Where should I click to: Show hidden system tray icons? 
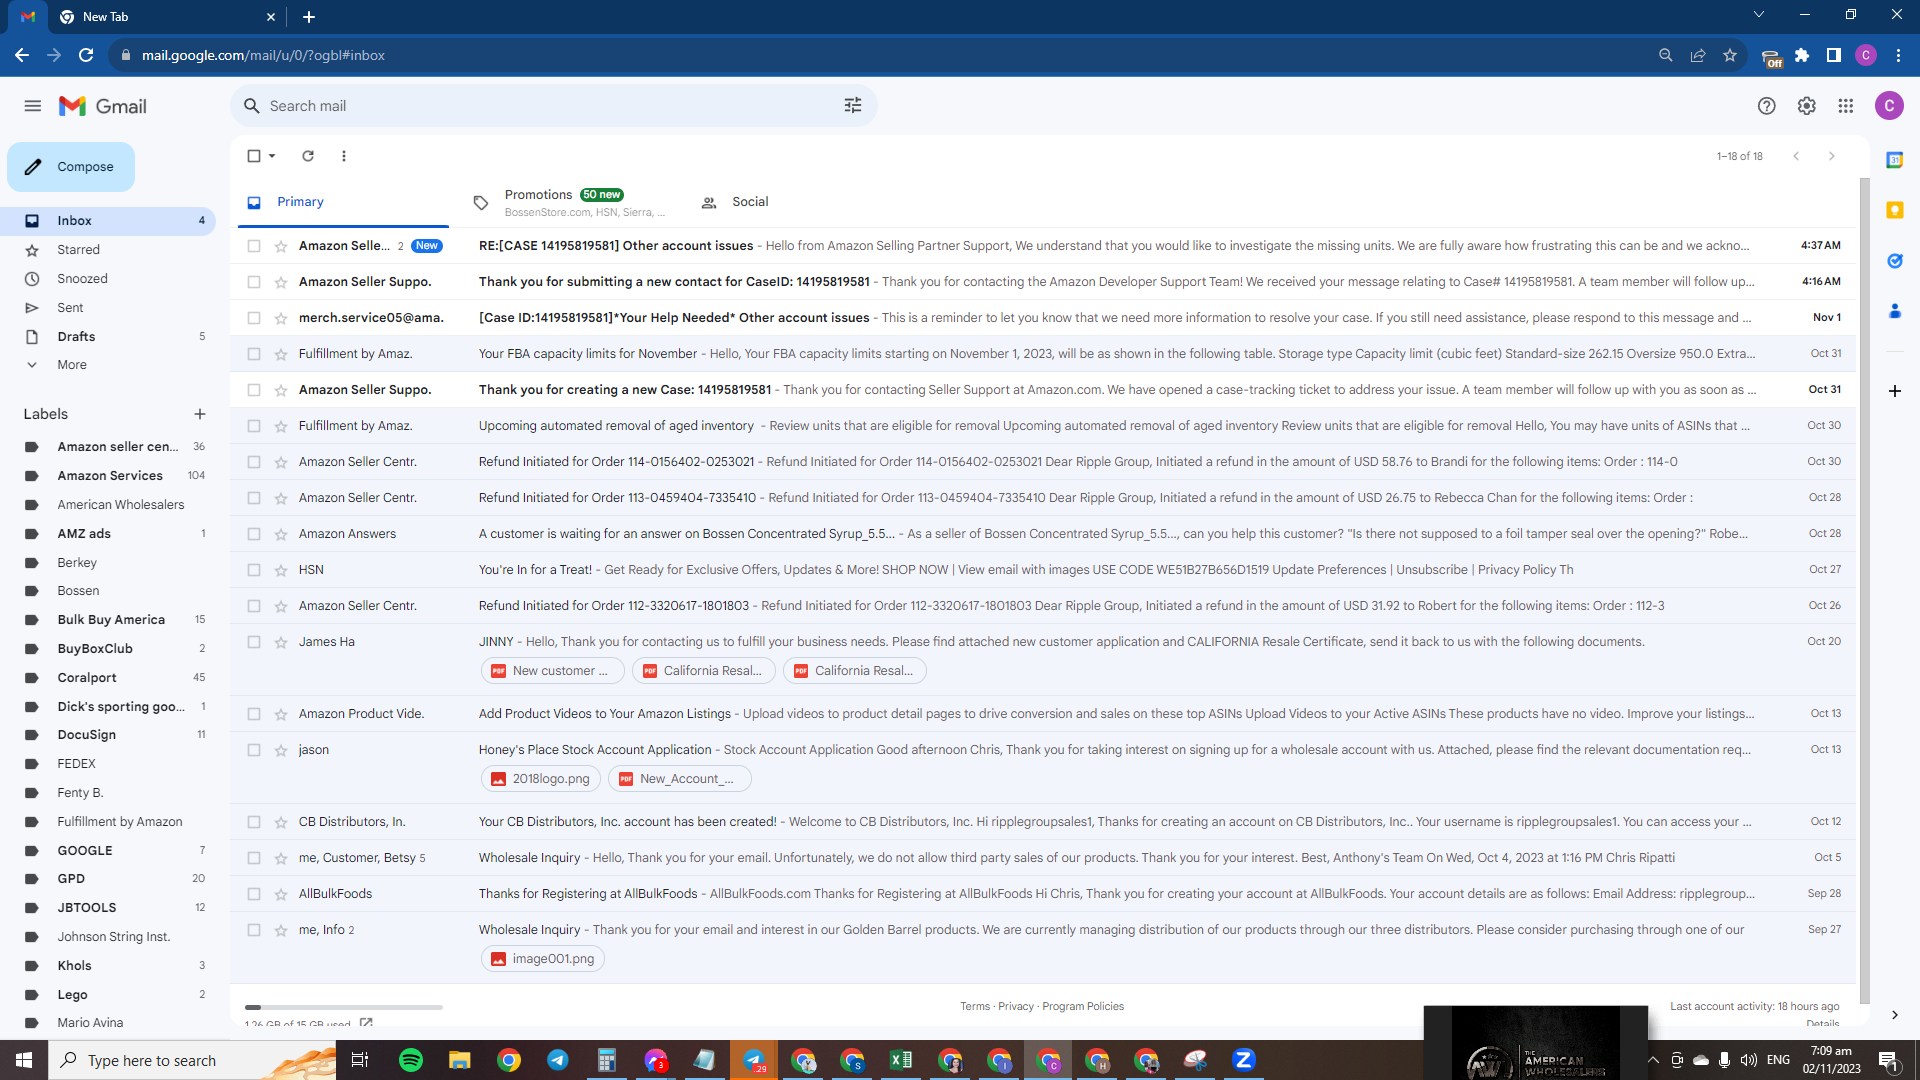click(x=1653, y=1060)
